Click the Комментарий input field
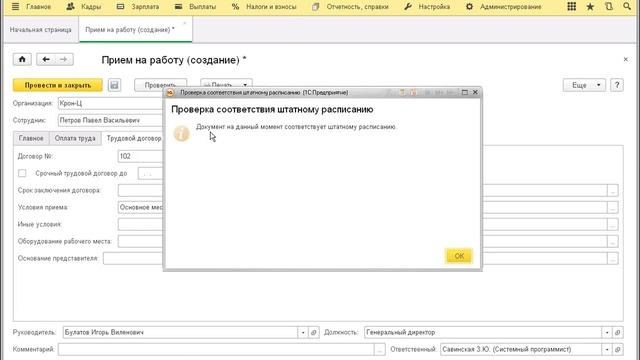Screen dimensions: 640x360 pyautogui.click(x=216, y=349)
